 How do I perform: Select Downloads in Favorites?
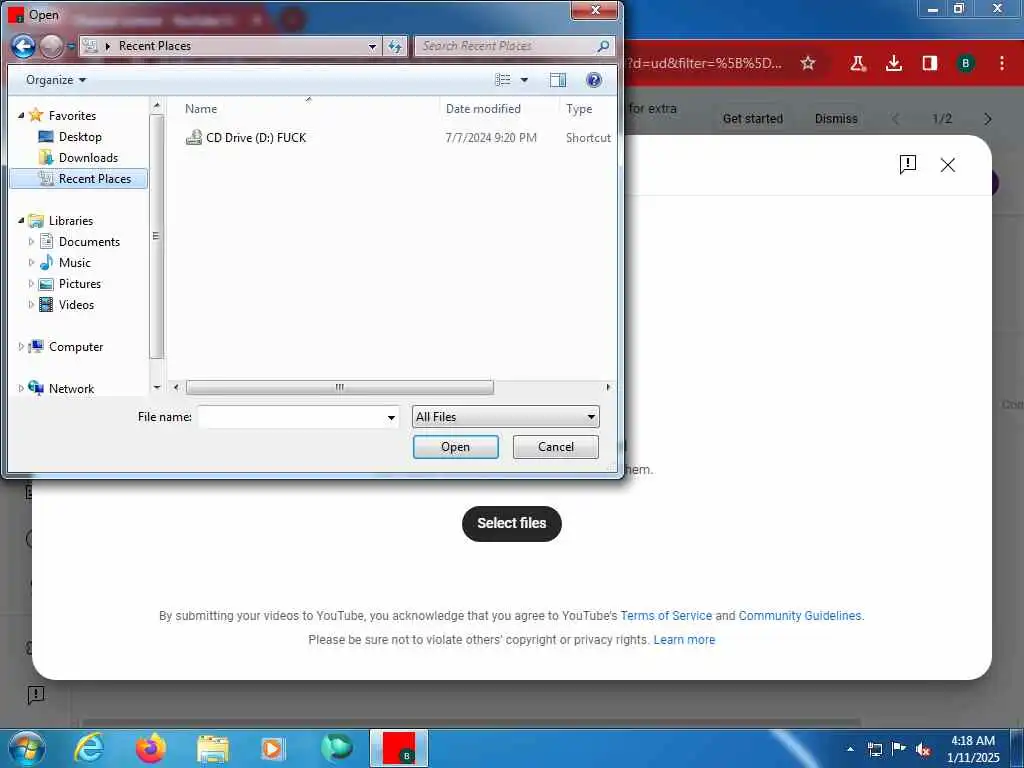88,157
